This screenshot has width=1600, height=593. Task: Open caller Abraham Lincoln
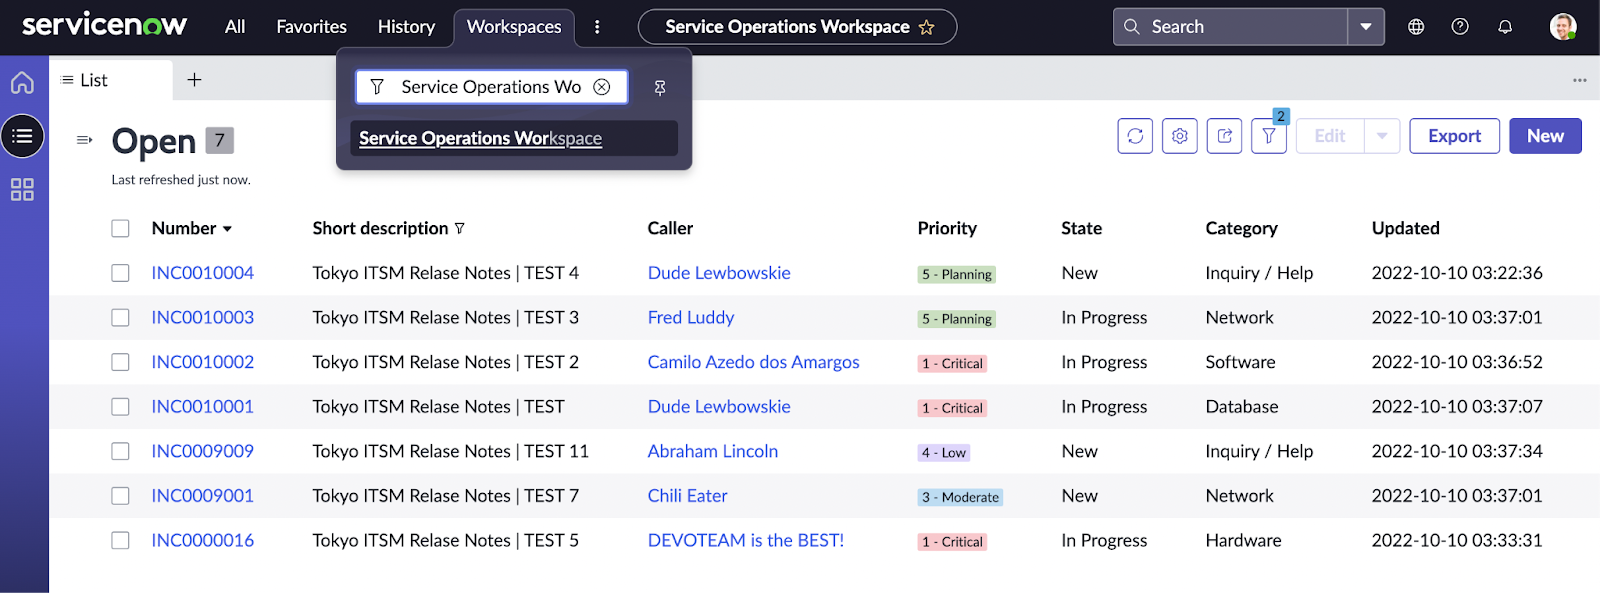tap(713, 451)
